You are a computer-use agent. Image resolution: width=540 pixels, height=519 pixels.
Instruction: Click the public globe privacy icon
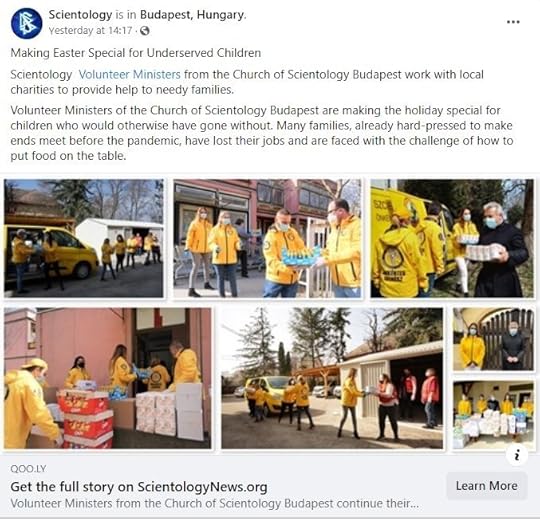click(x=145, y=31)
